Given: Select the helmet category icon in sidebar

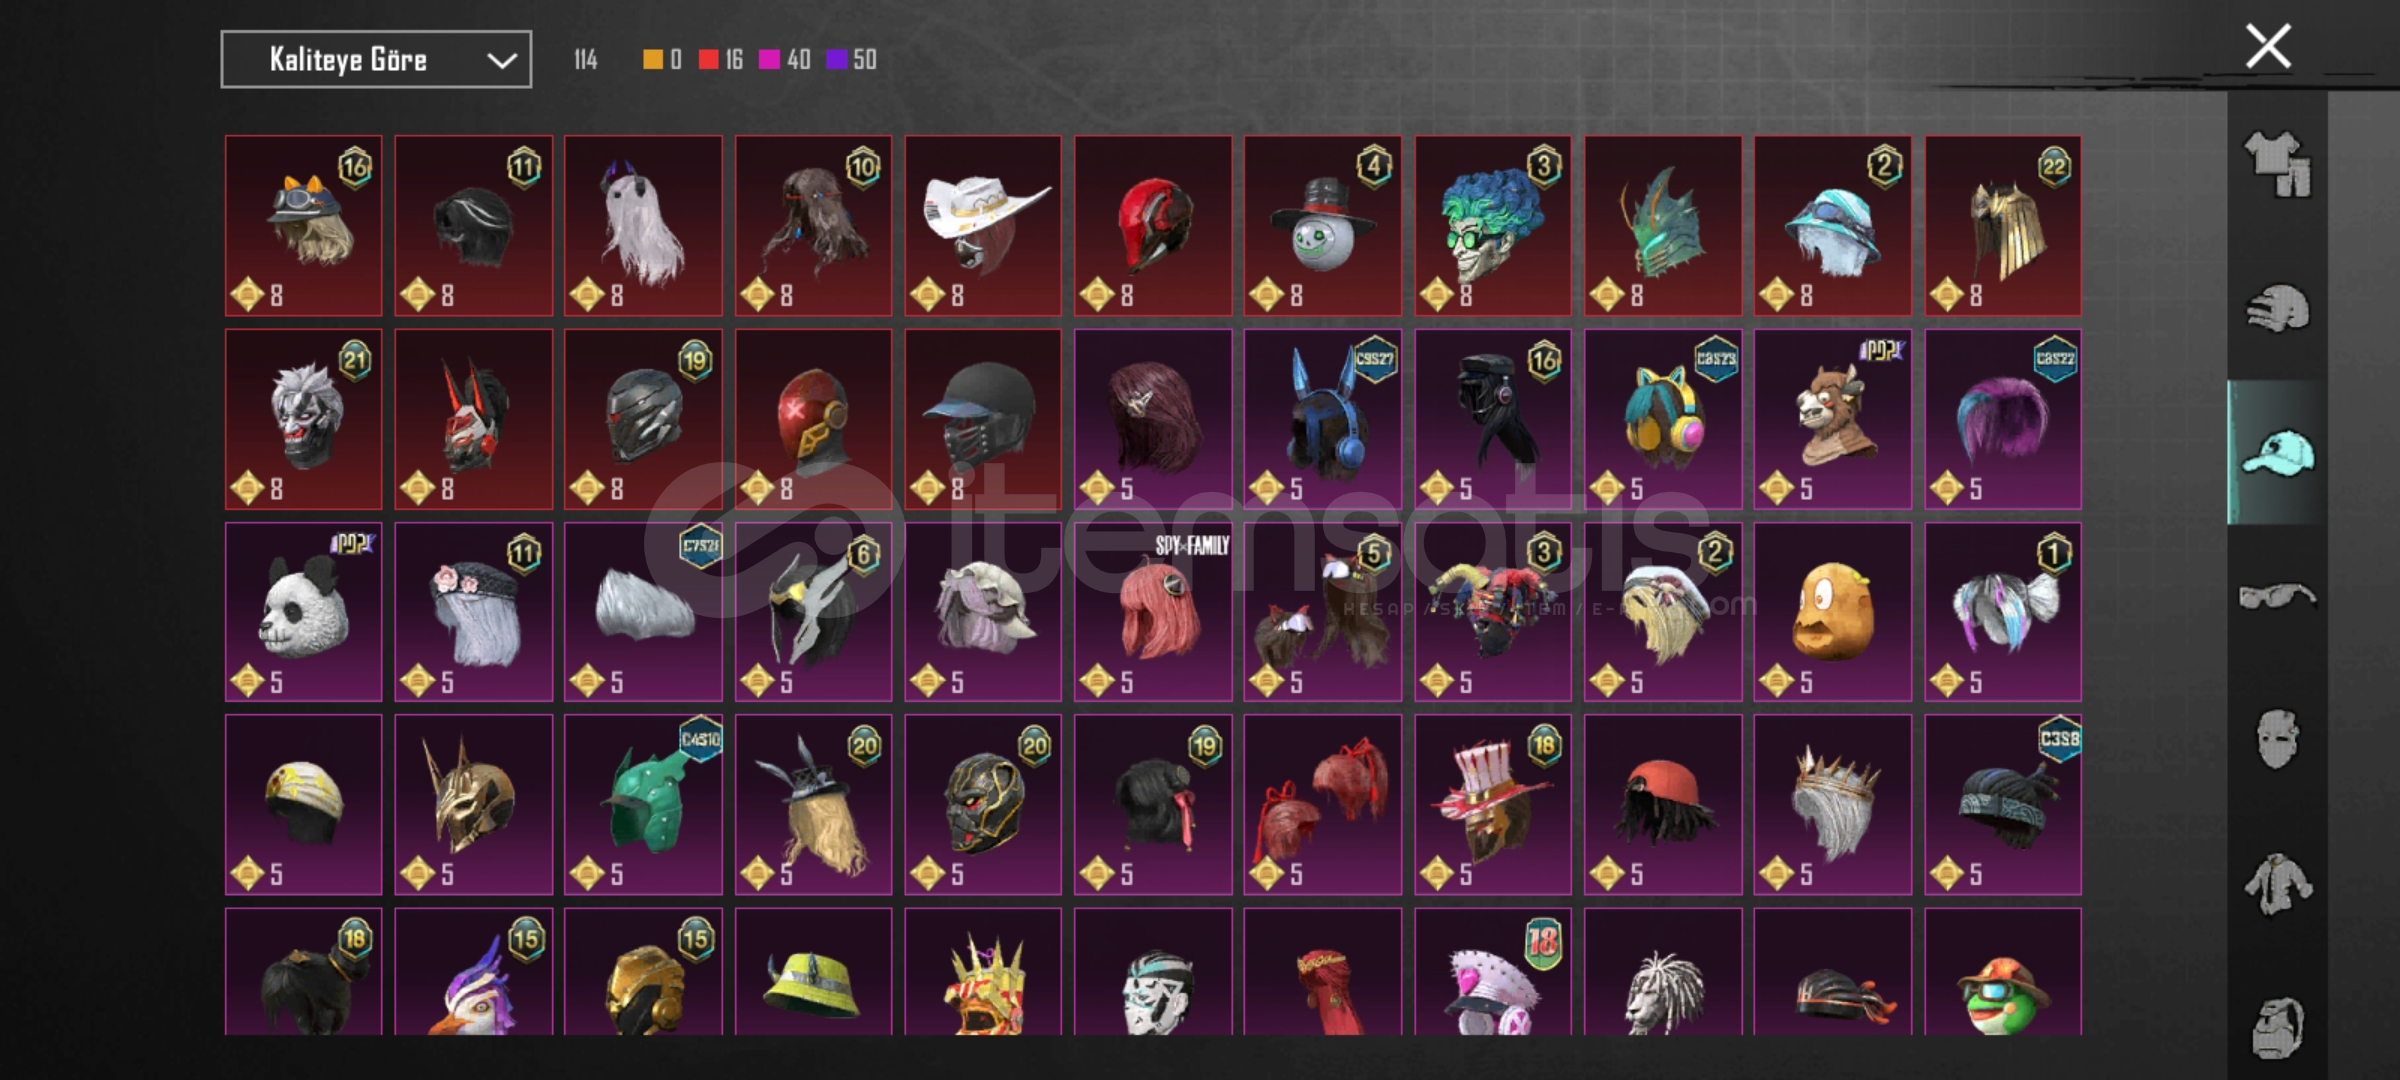Looking at the screenshot, I should 2277,308.
